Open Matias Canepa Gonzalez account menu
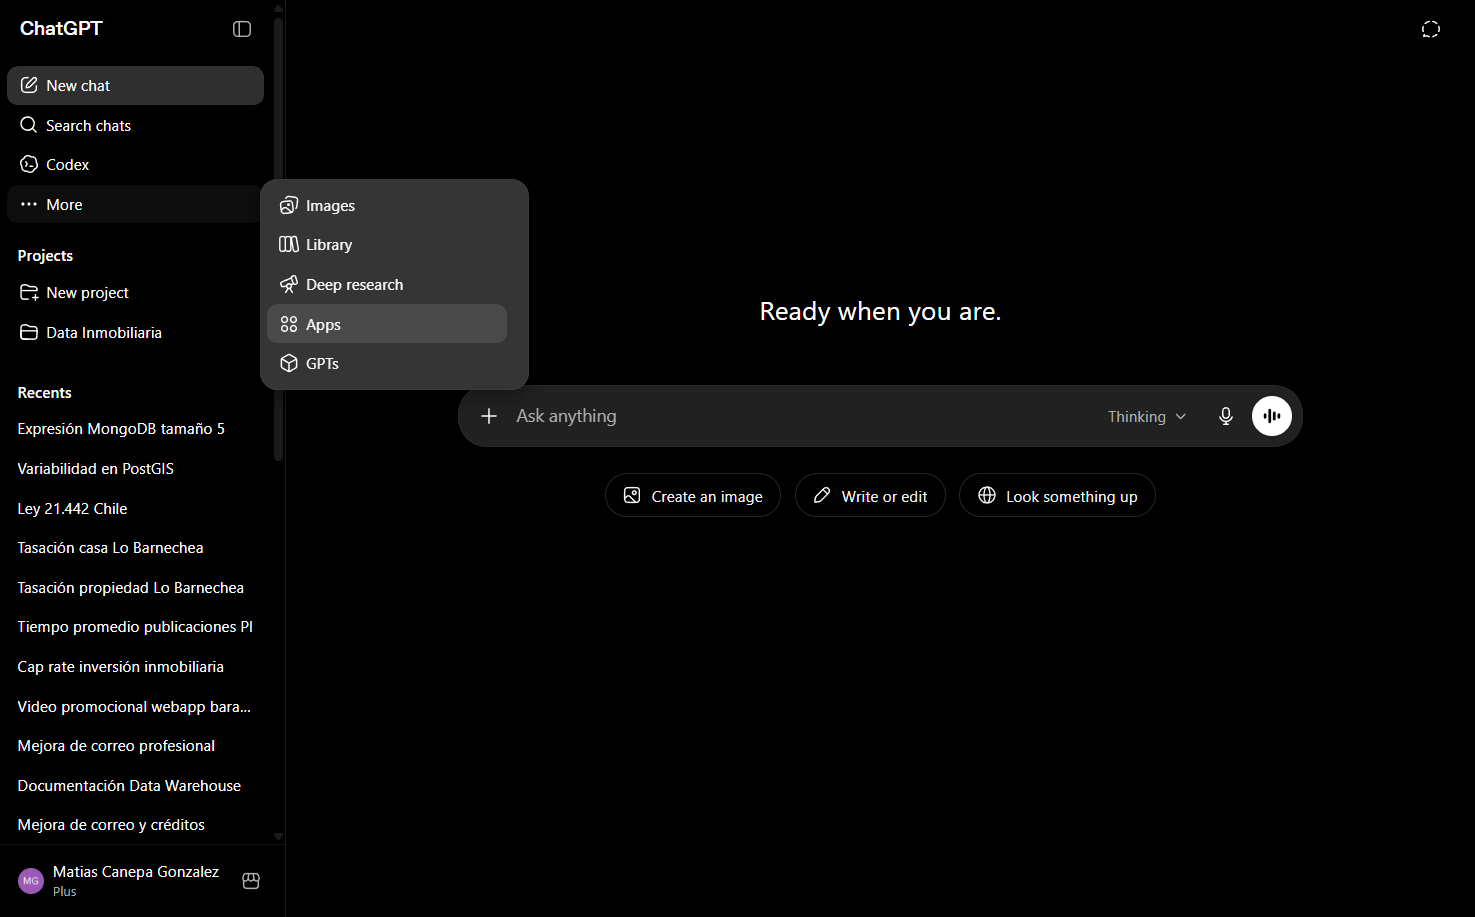Screen dimensions: 1475x917 click(x=120, y=881)
